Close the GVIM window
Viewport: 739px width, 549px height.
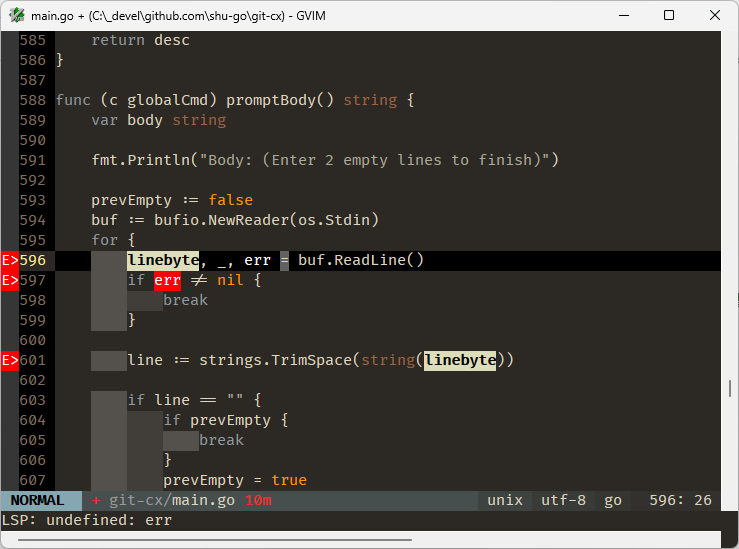(x=714, y=15)
